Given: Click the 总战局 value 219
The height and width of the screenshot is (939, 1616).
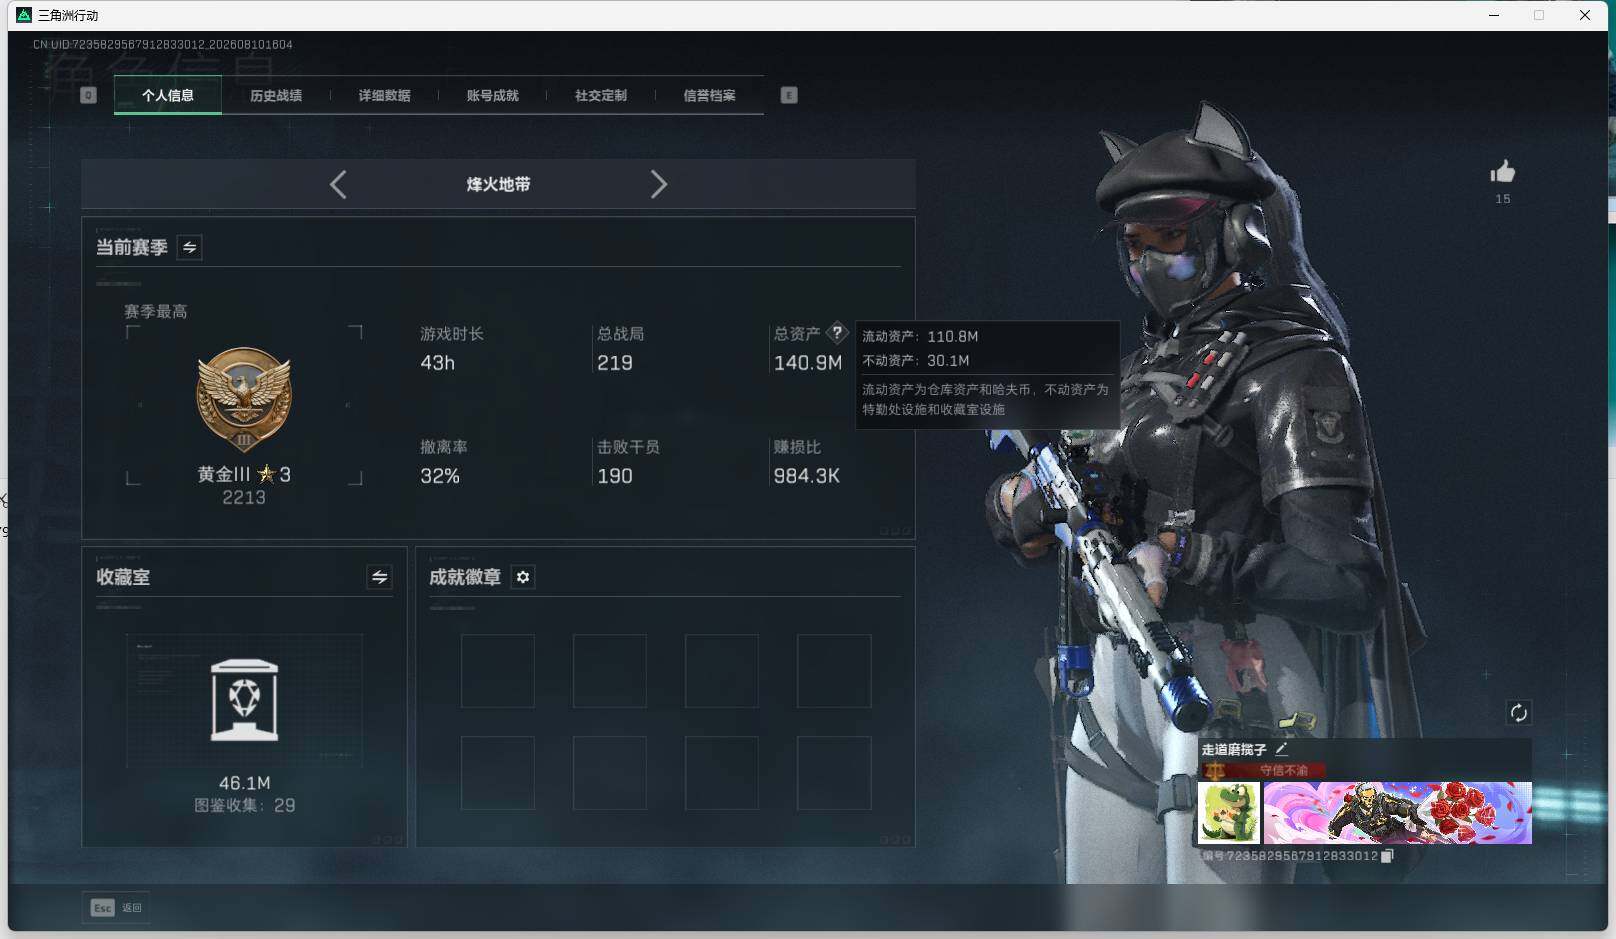Looking at the screenshot, I should point(614,363).
